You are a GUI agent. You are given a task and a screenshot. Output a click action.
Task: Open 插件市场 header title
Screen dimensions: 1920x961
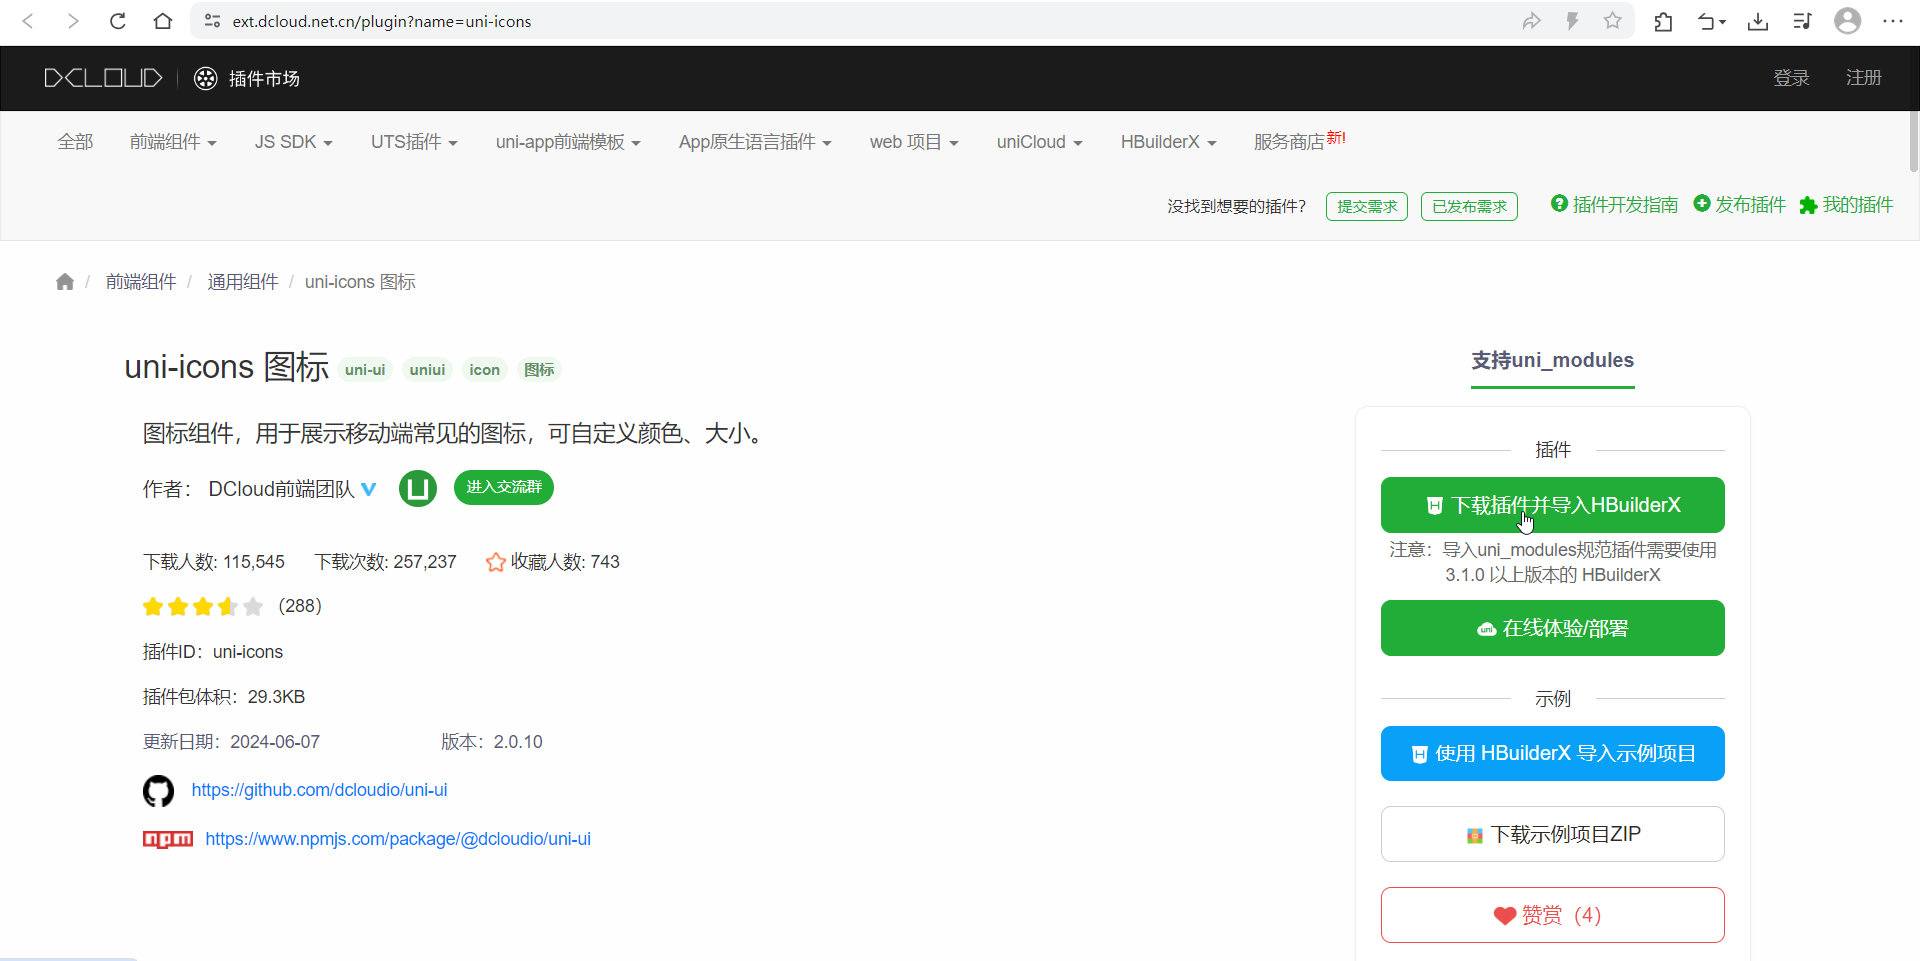point(264,78)
